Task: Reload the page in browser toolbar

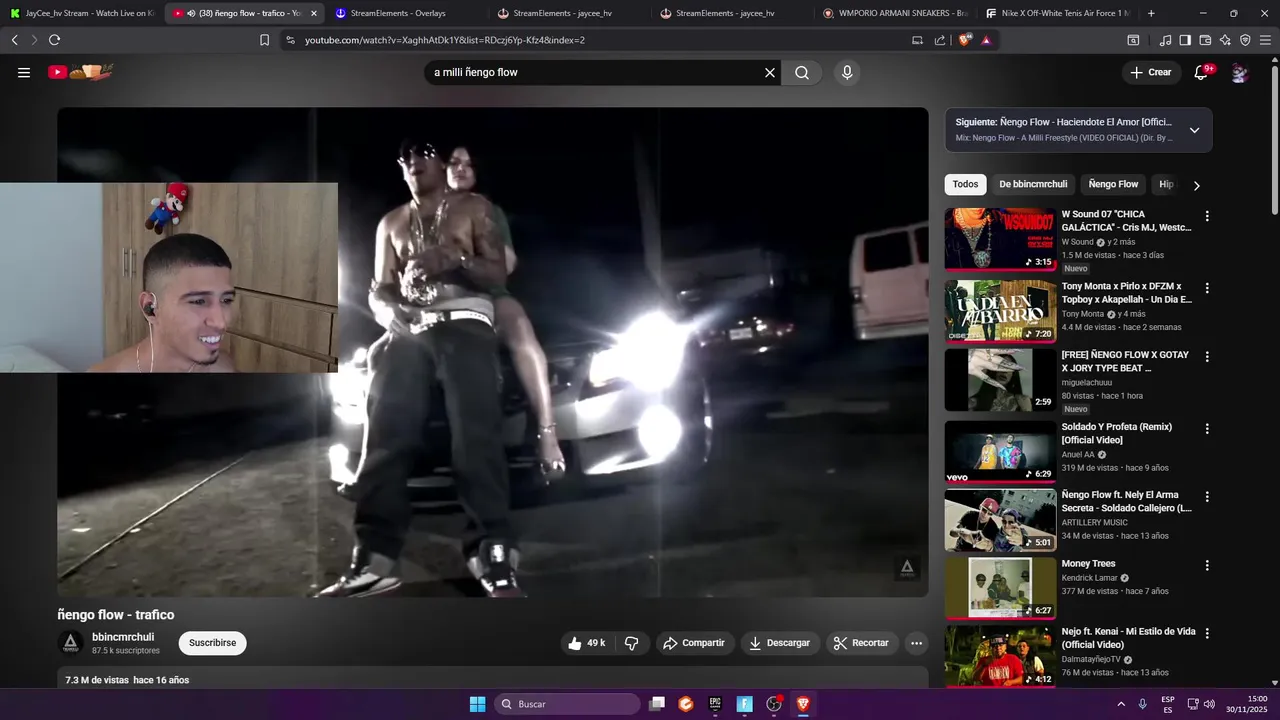Action: (x=54, y=40)
